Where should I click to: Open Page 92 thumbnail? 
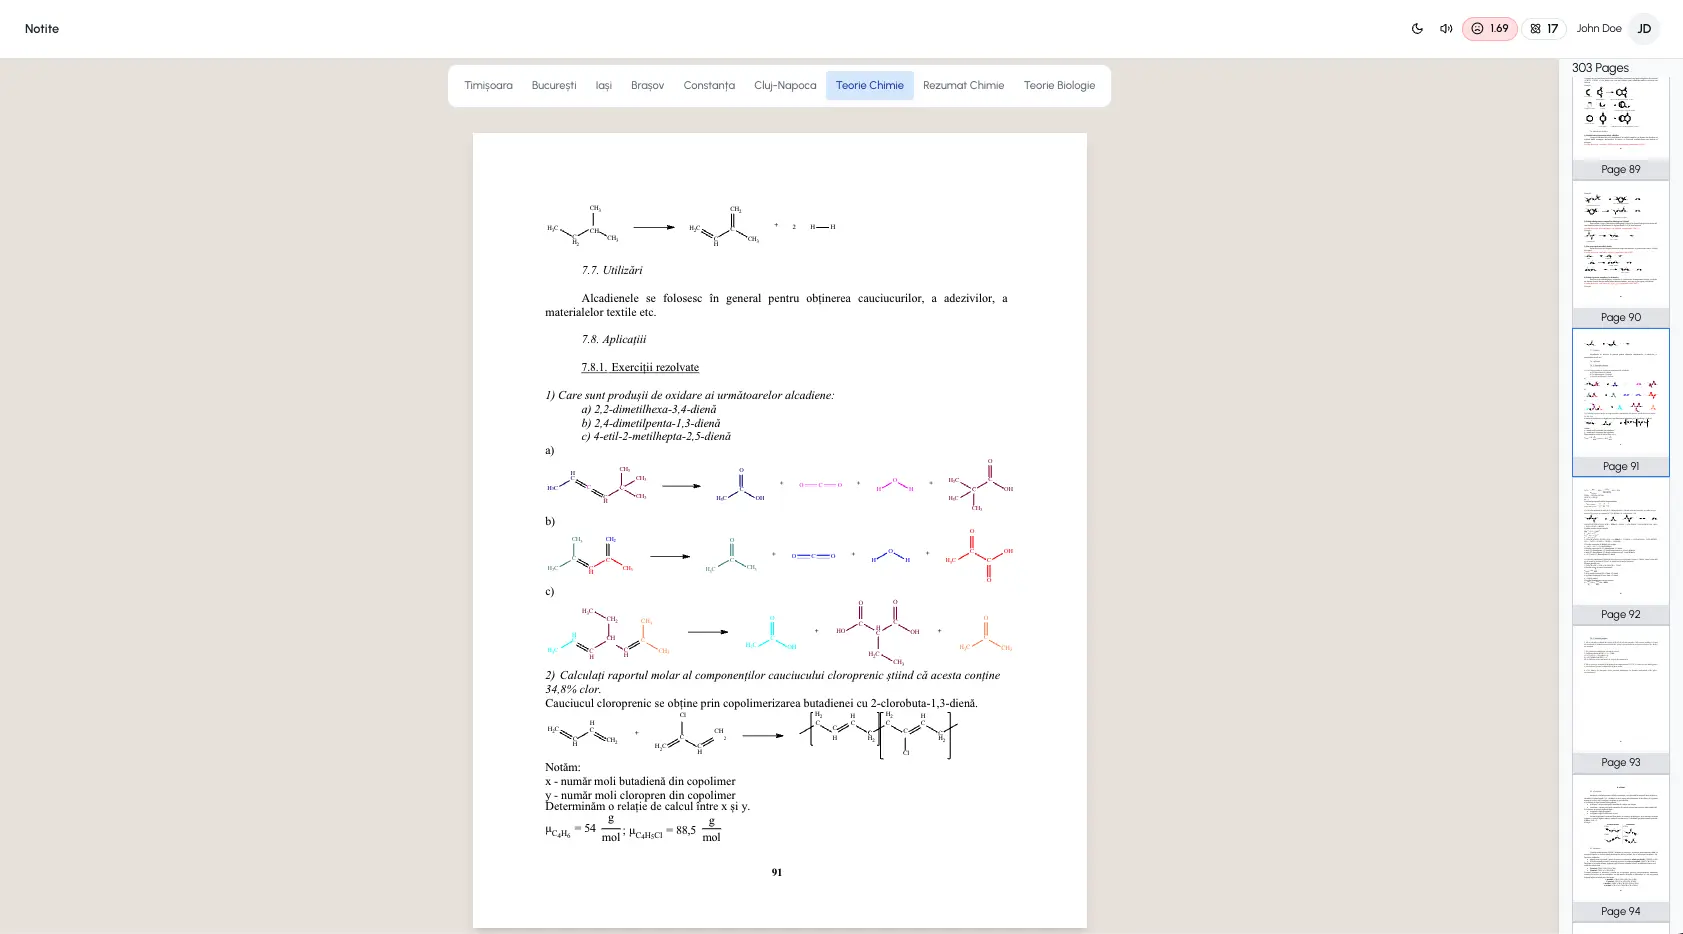[x=1621, y=551]
